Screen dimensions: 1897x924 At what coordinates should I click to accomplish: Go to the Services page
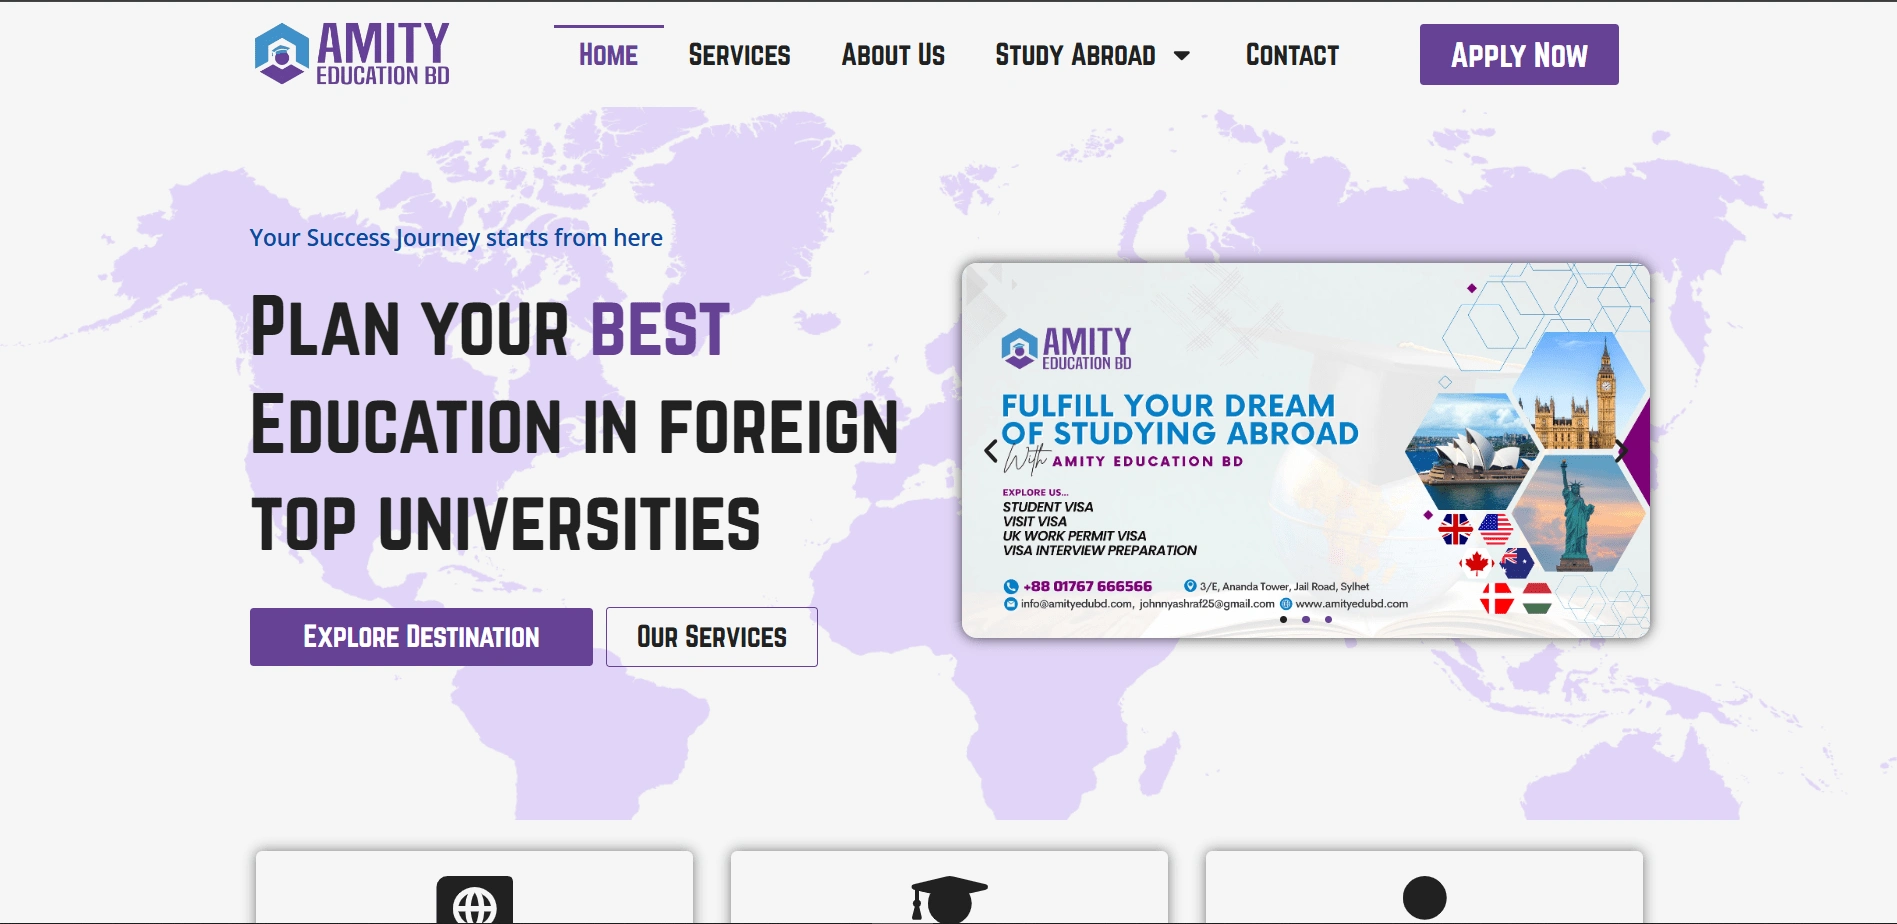coord(739,55)
